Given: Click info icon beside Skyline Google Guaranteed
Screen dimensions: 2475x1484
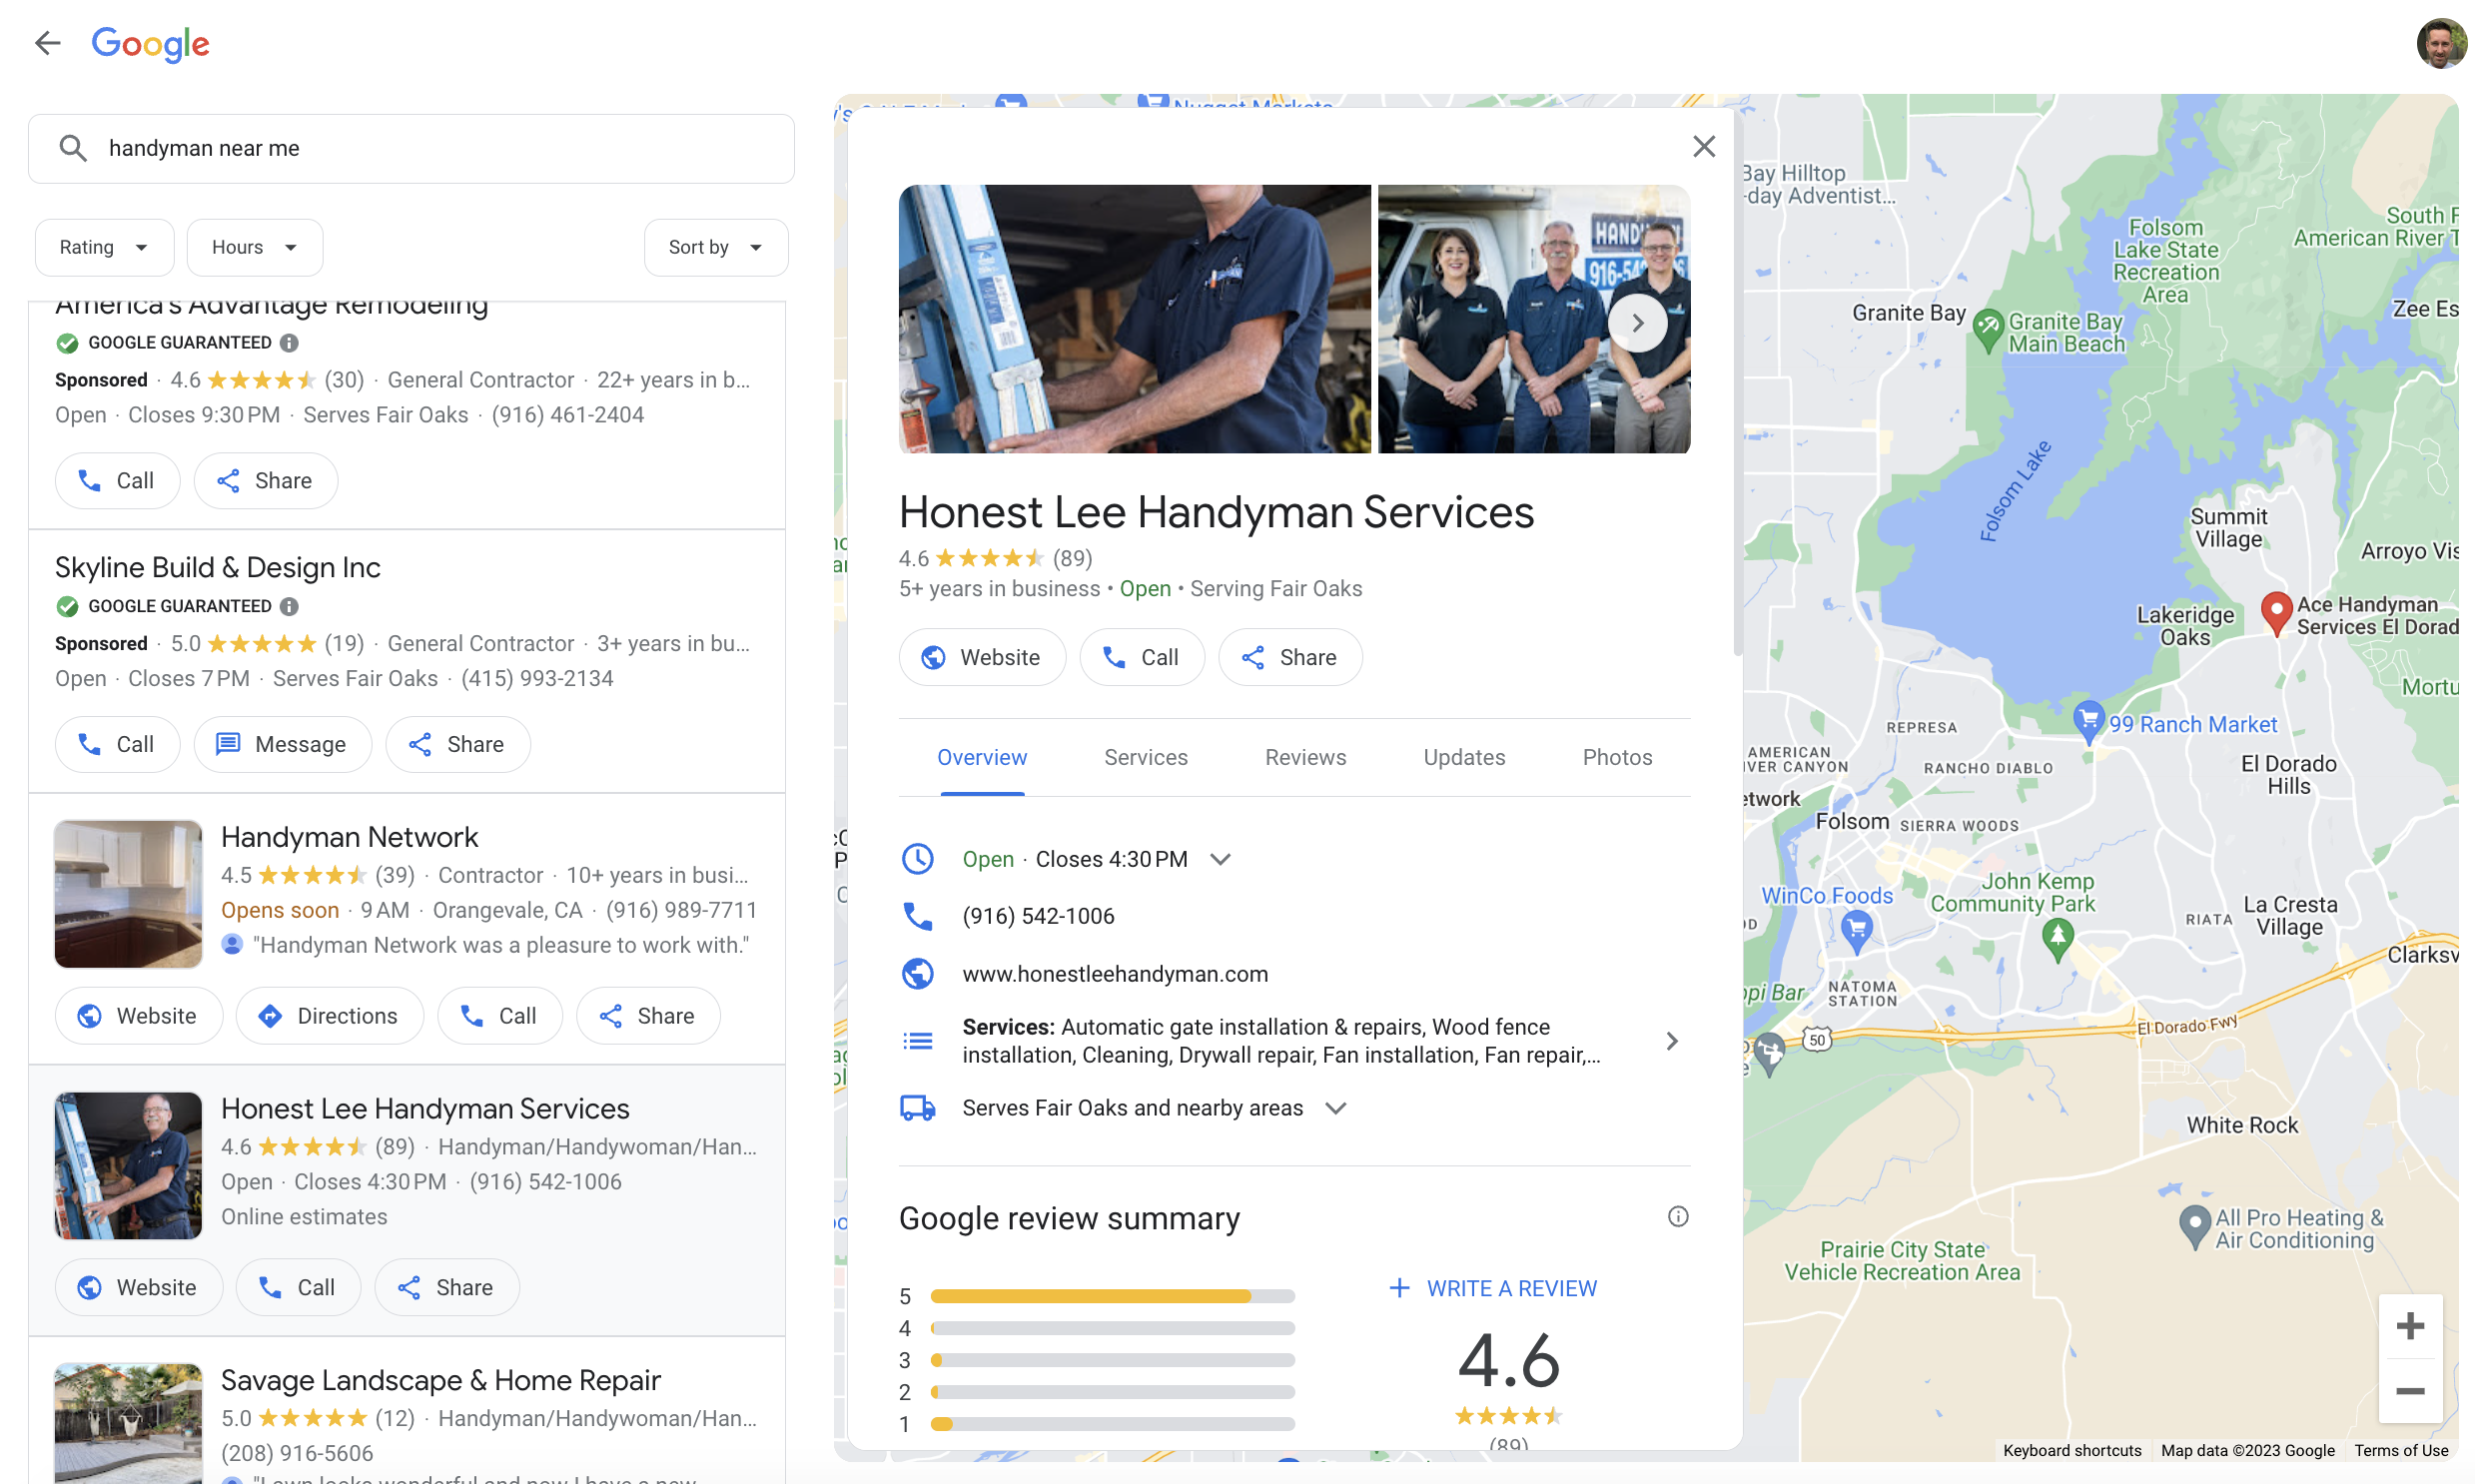Looking at the screenshot, I should pos(289,606).
